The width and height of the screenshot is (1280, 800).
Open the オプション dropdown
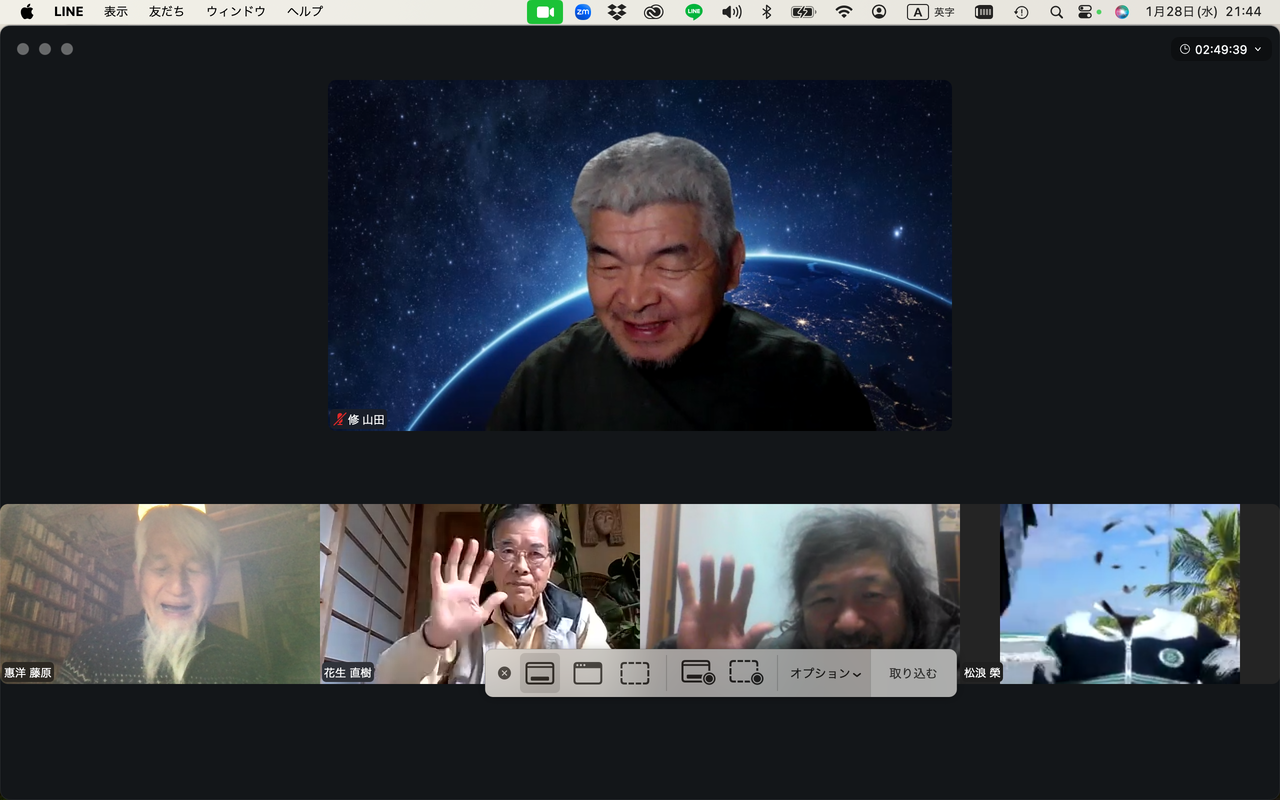coord(825,673)
